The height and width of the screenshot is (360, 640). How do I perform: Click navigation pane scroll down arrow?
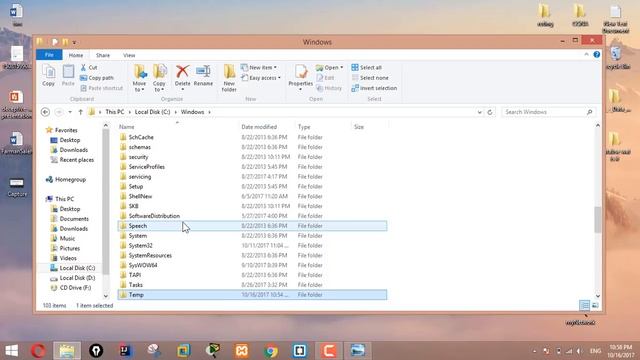pos(106,296)
